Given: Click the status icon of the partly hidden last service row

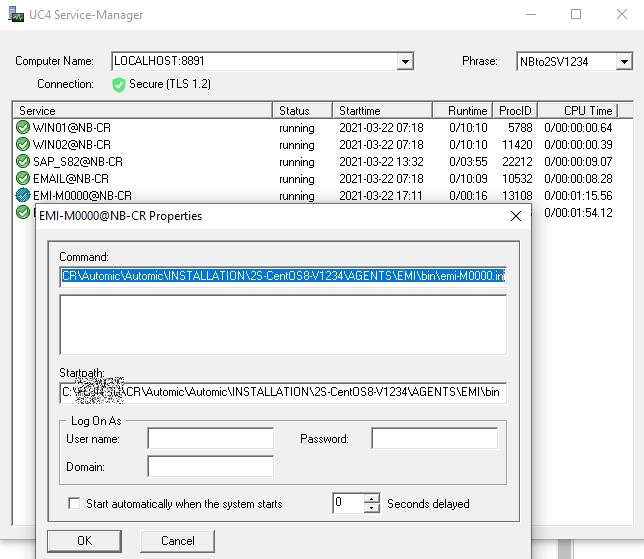Looking at the screenshot, I should coord(23,212).
